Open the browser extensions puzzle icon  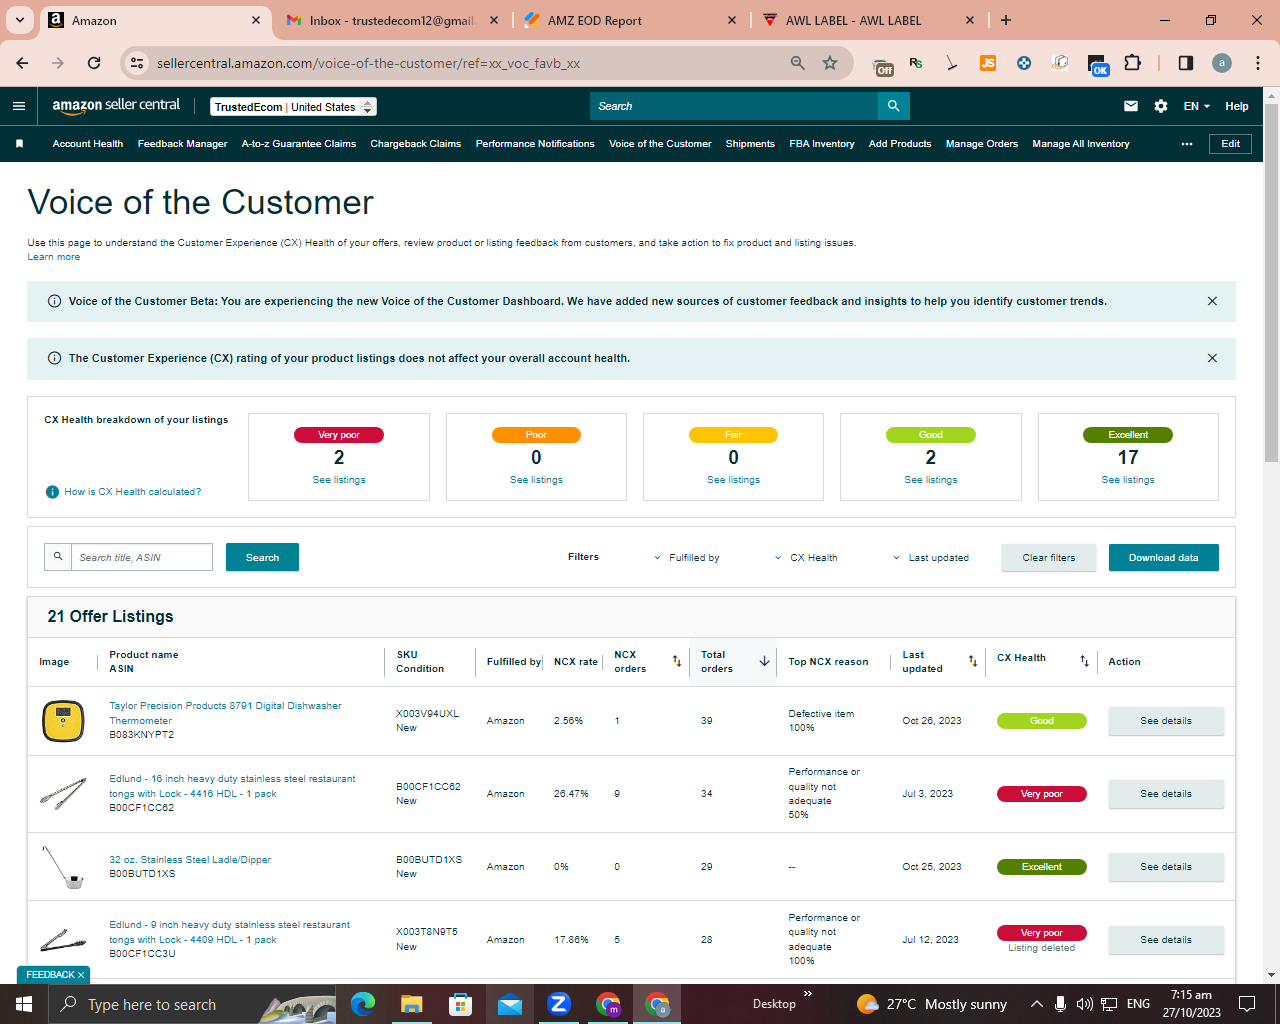coord(1132,63)
